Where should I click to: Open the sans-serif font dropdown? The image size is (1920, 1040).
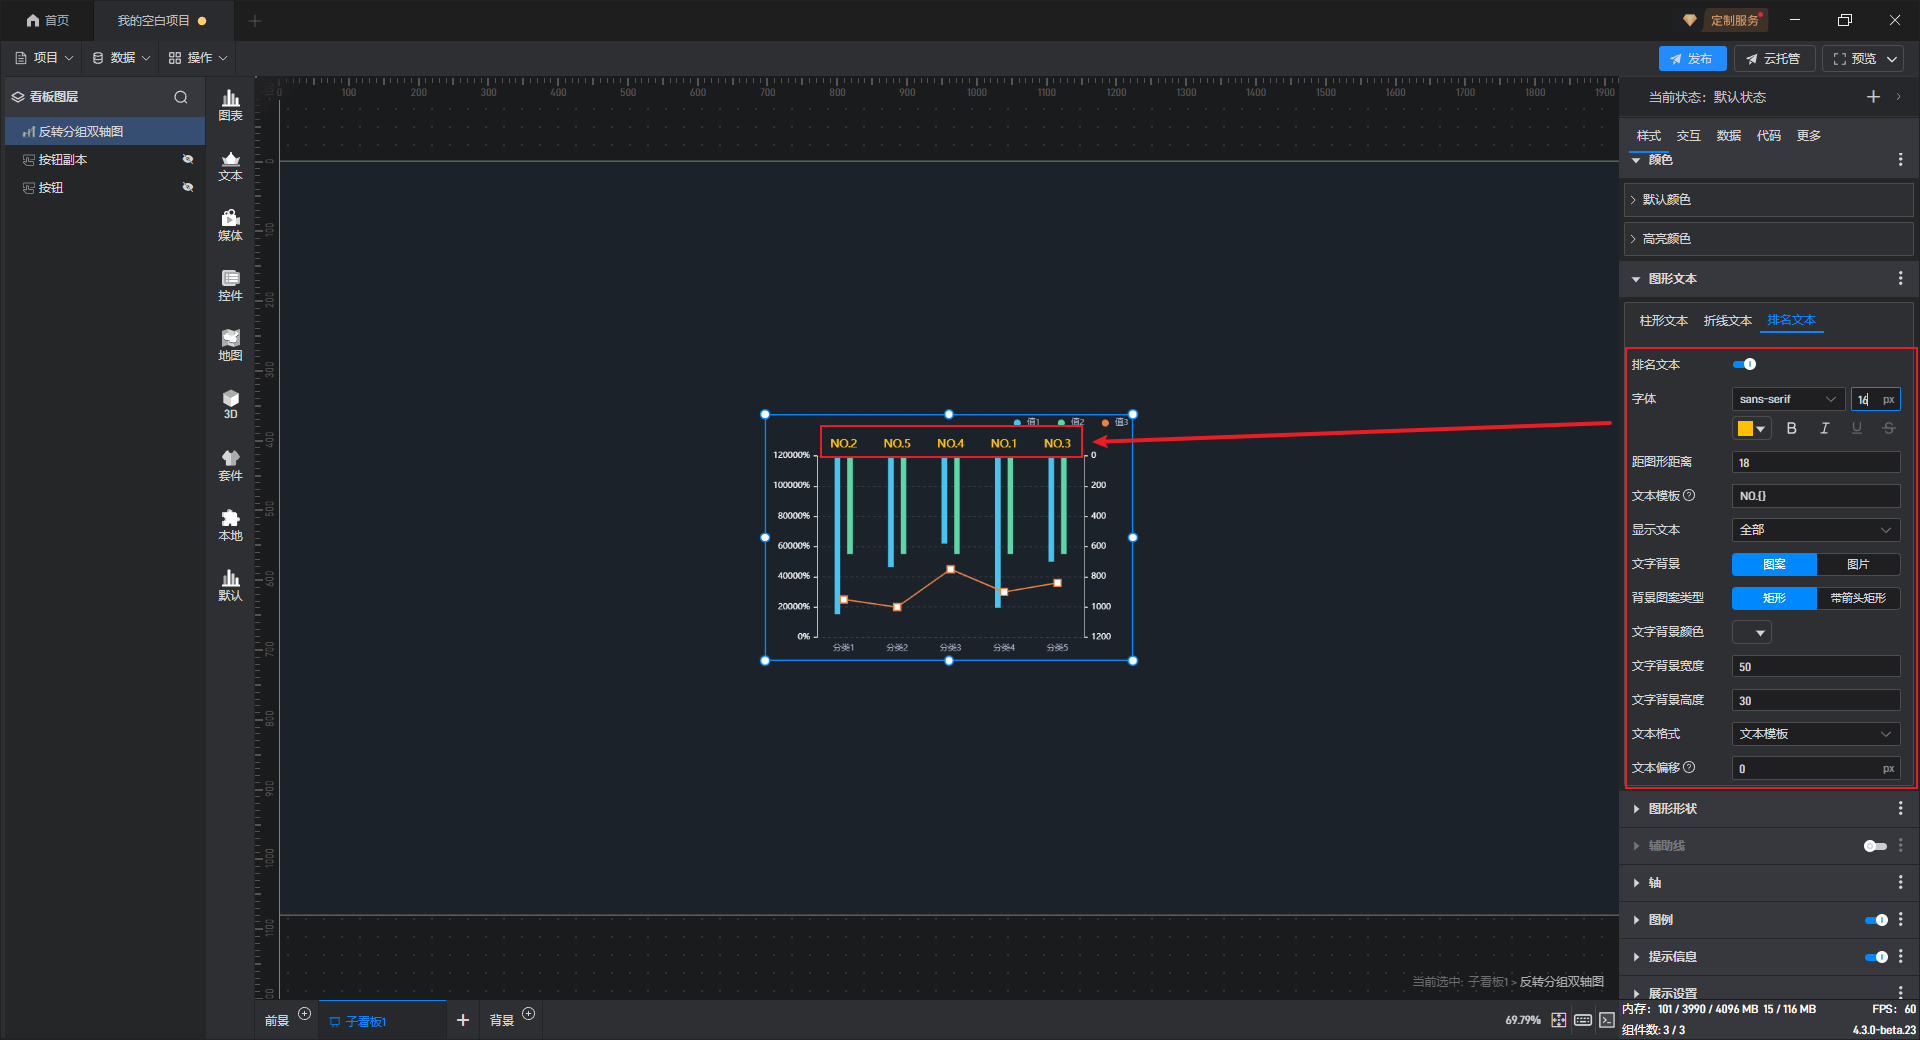click(1787, 399)
